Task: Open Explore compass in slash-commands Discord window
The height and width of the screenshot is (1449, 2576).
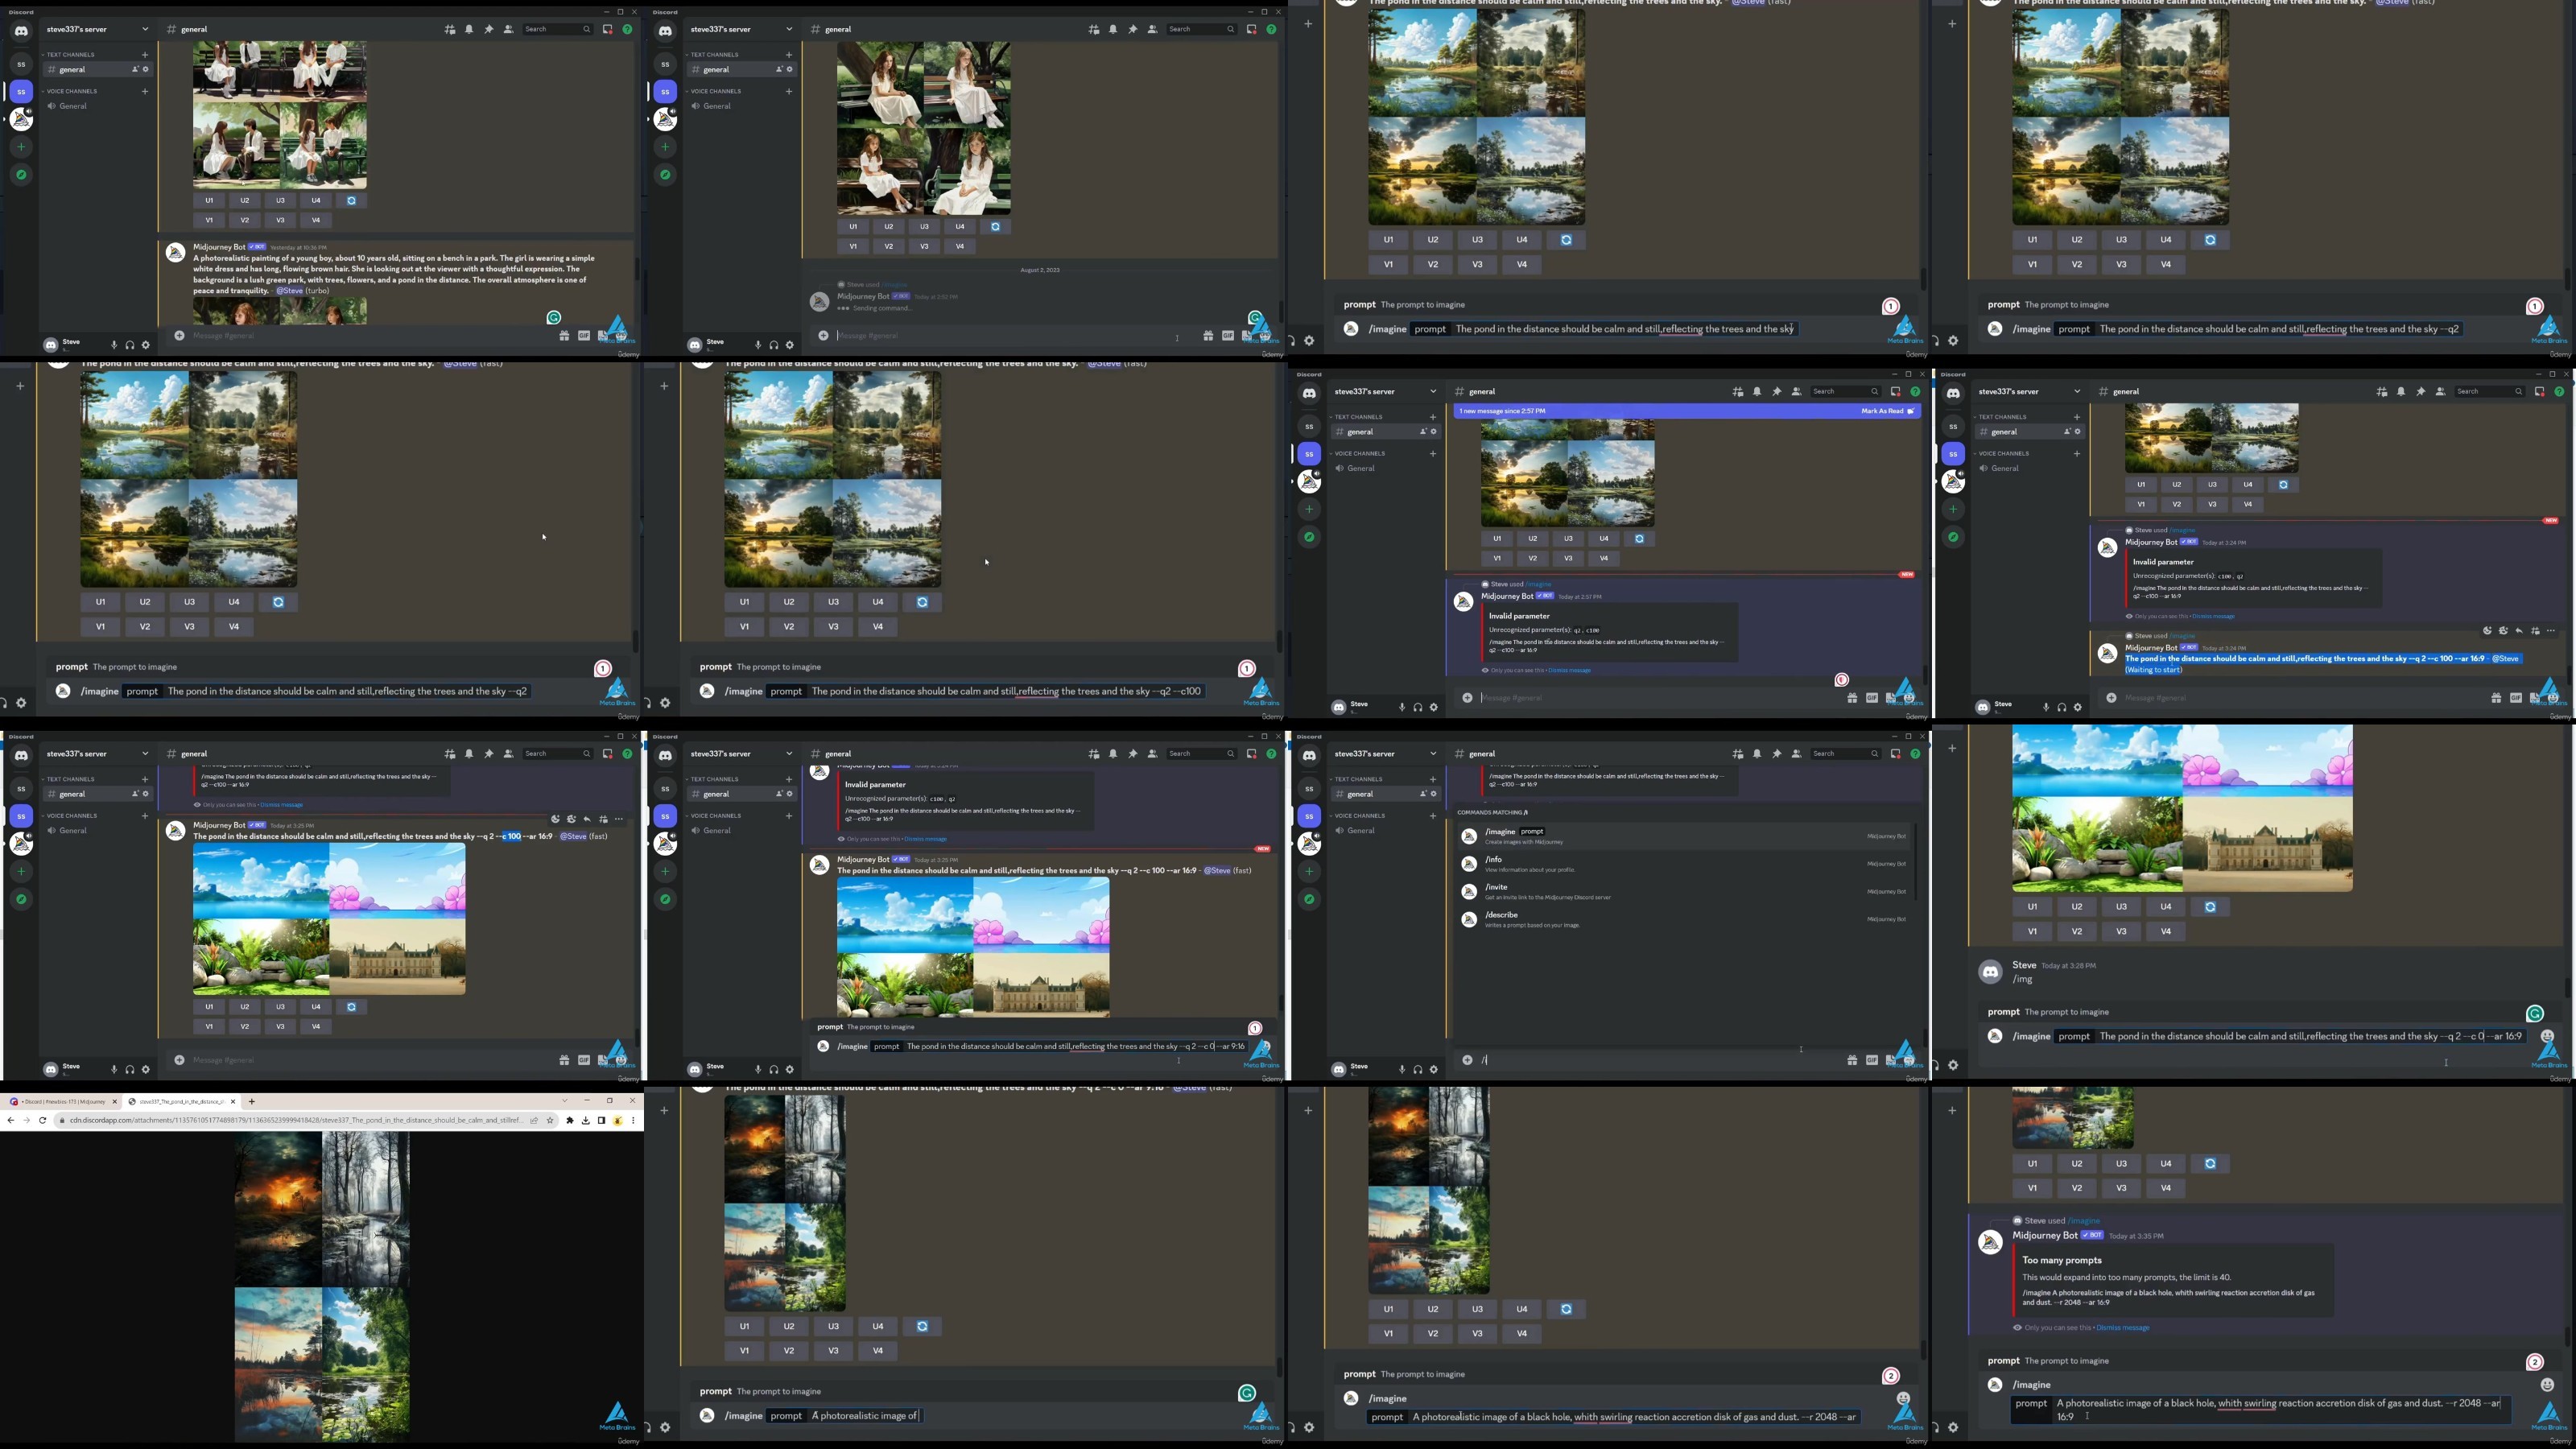Action: (1309, 899)
